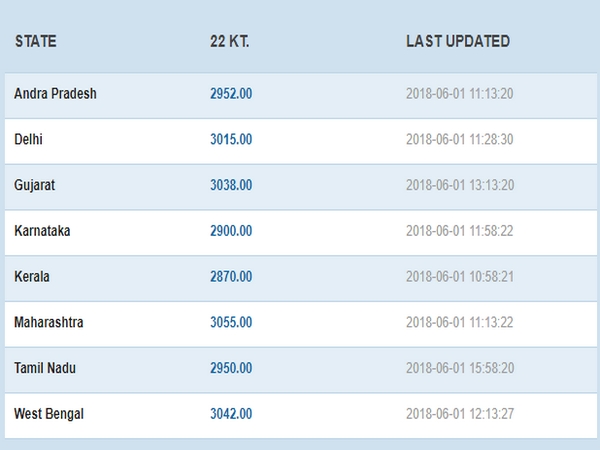Click the 3055.00 Maharashtra rate
Screen dimensions: 600x450
tap(231, 323)
